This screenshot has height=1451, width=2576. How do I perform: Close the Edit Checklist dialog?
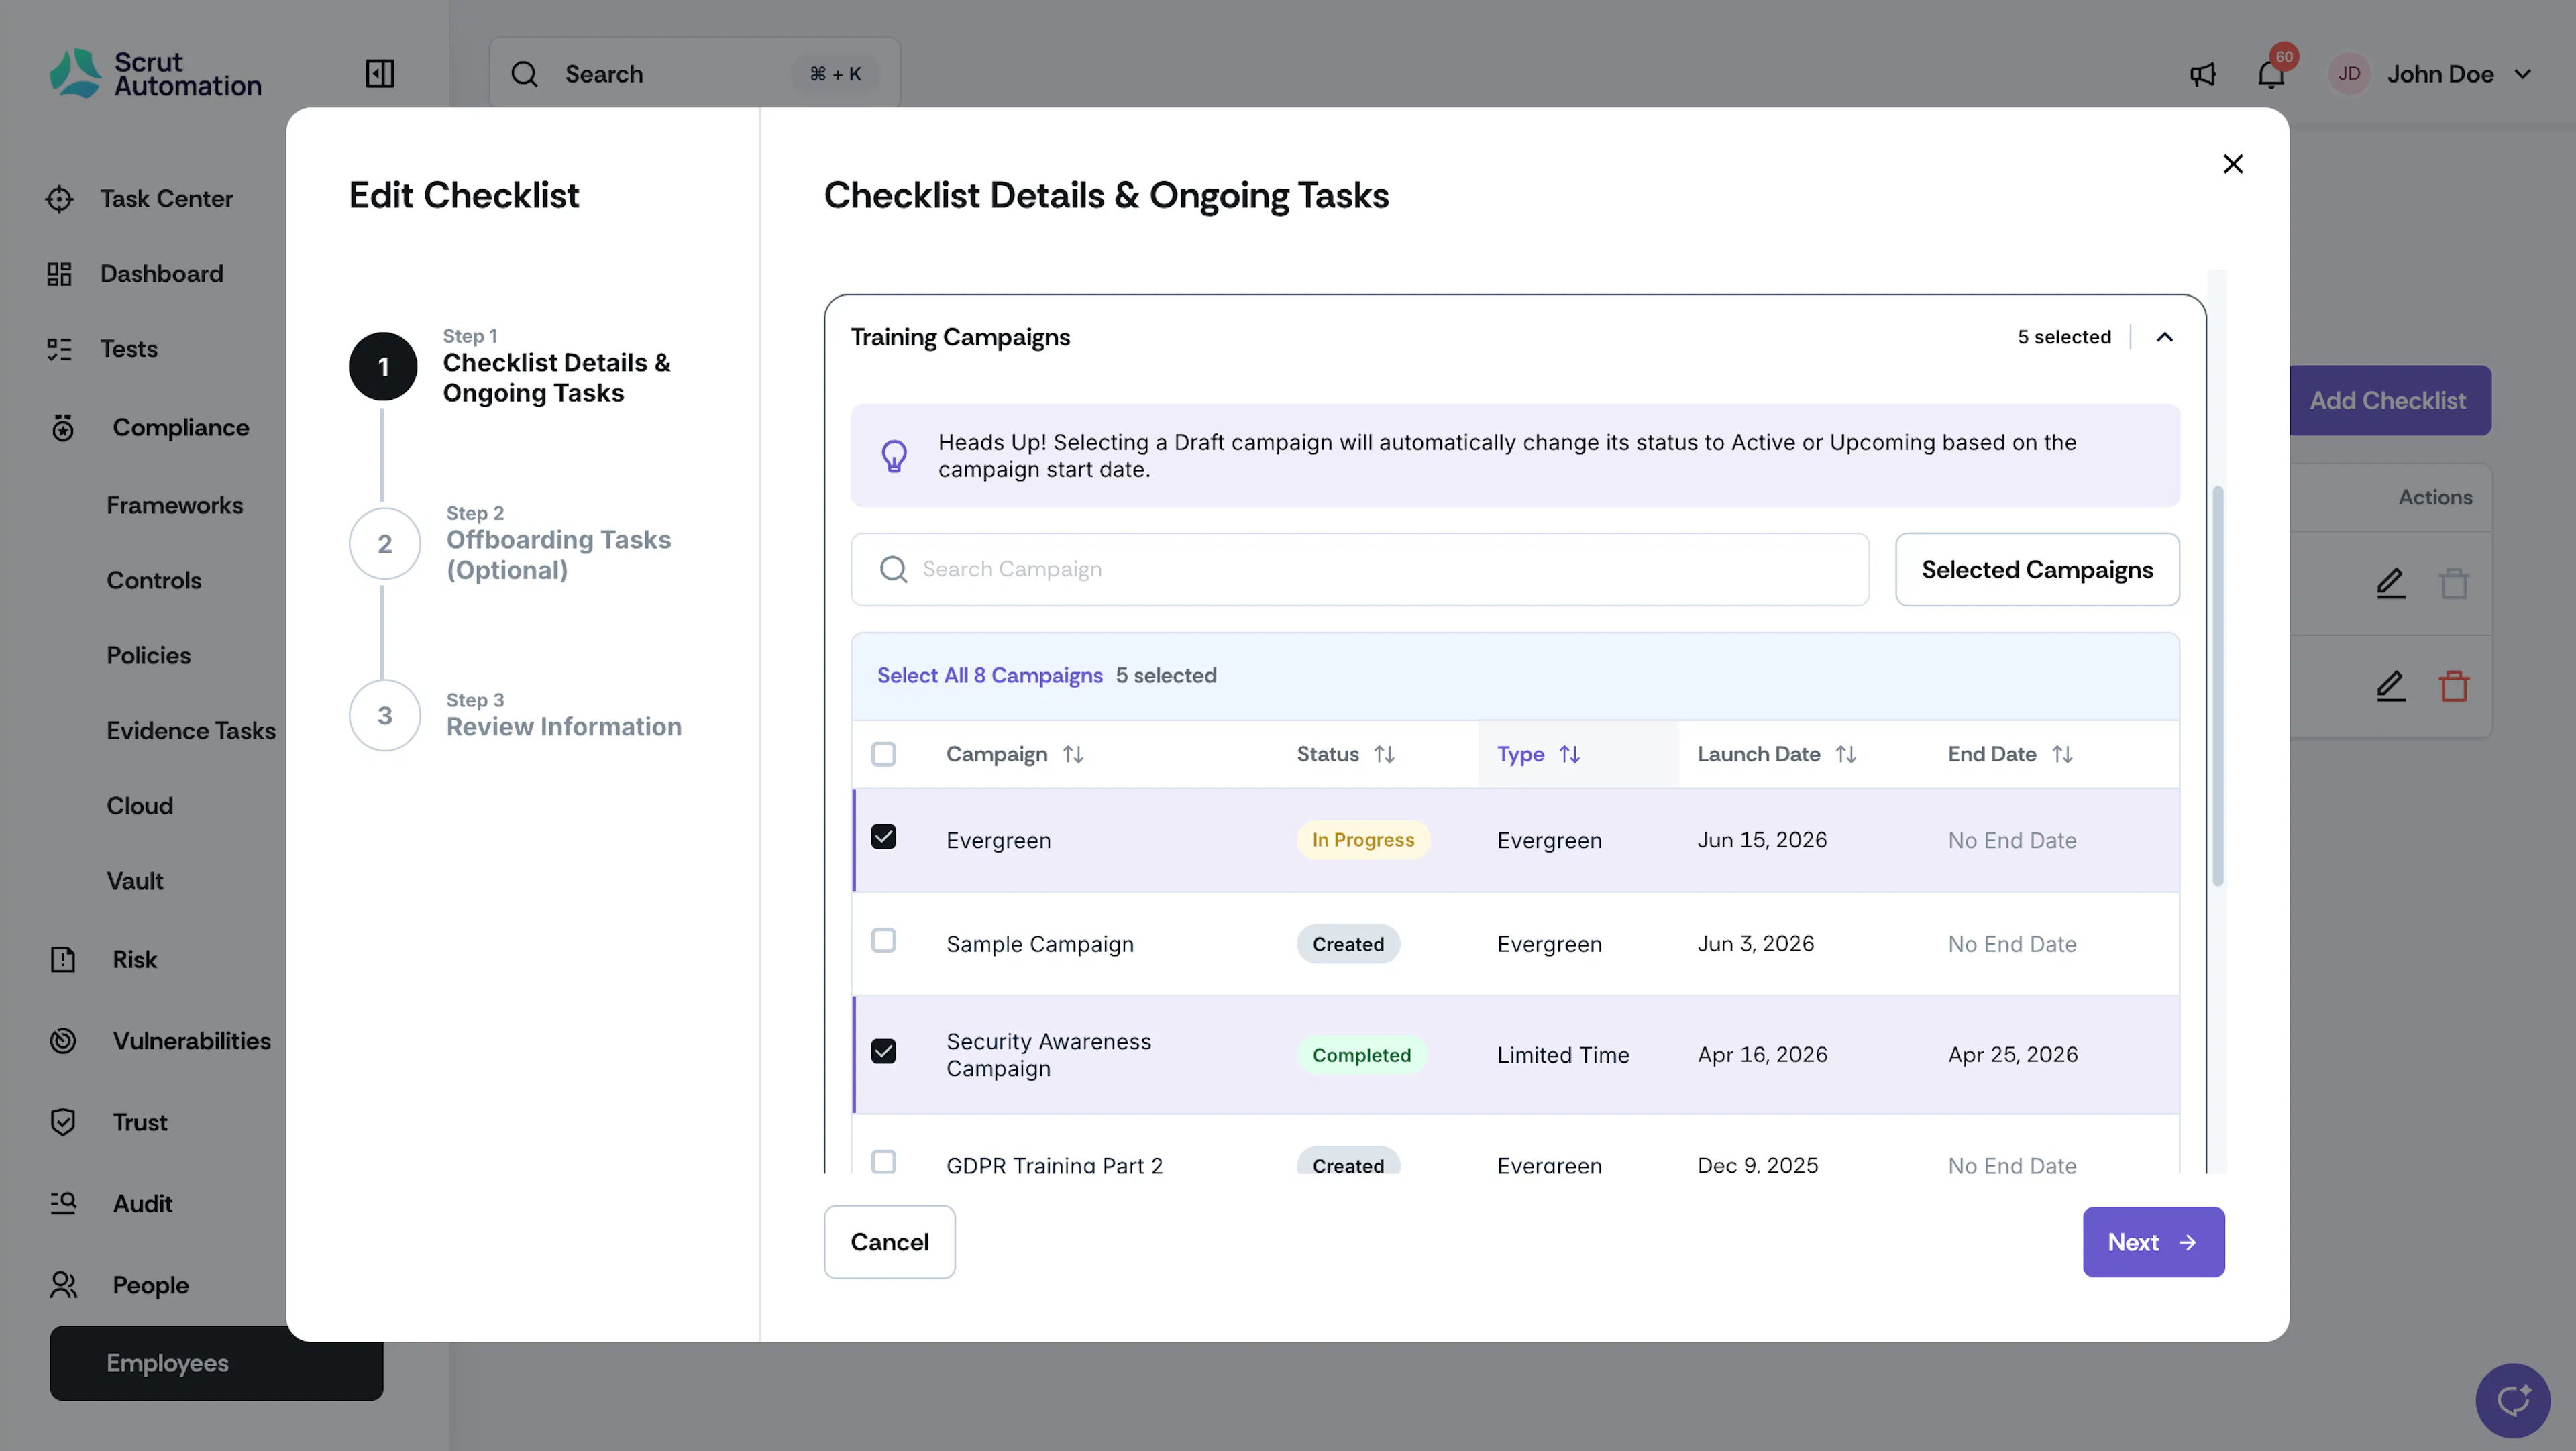coord(2233,164)
